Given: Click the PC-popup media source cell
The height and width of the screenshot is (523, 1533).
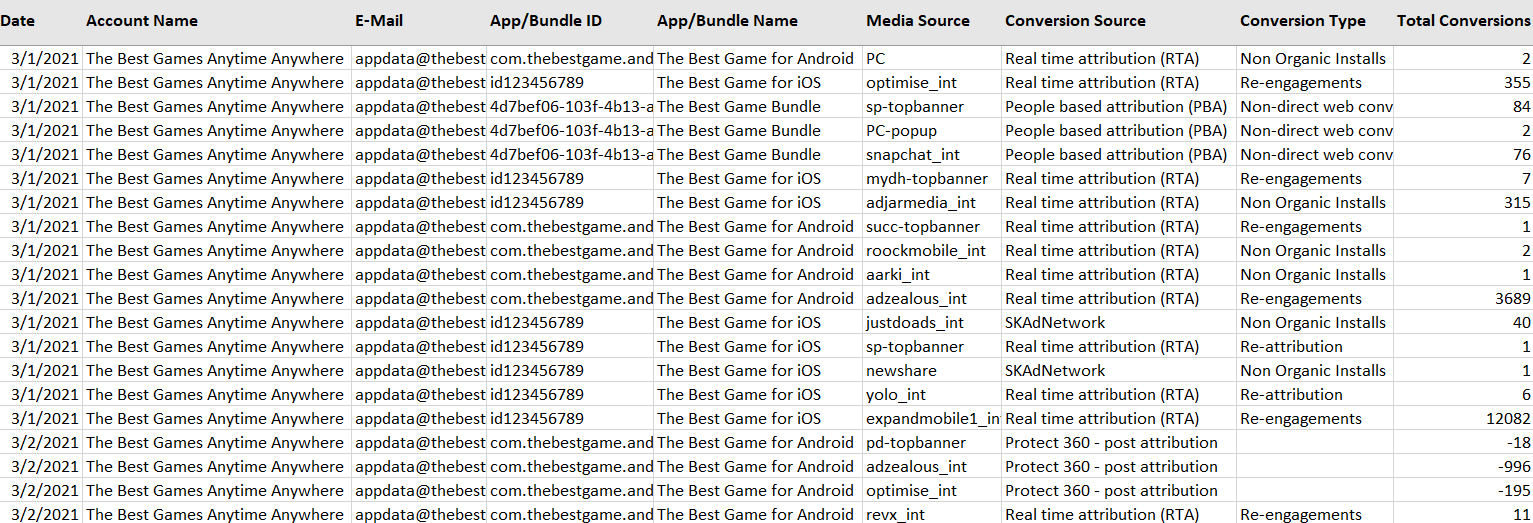Looking at the screenshot, I should (x=901, y=131).
